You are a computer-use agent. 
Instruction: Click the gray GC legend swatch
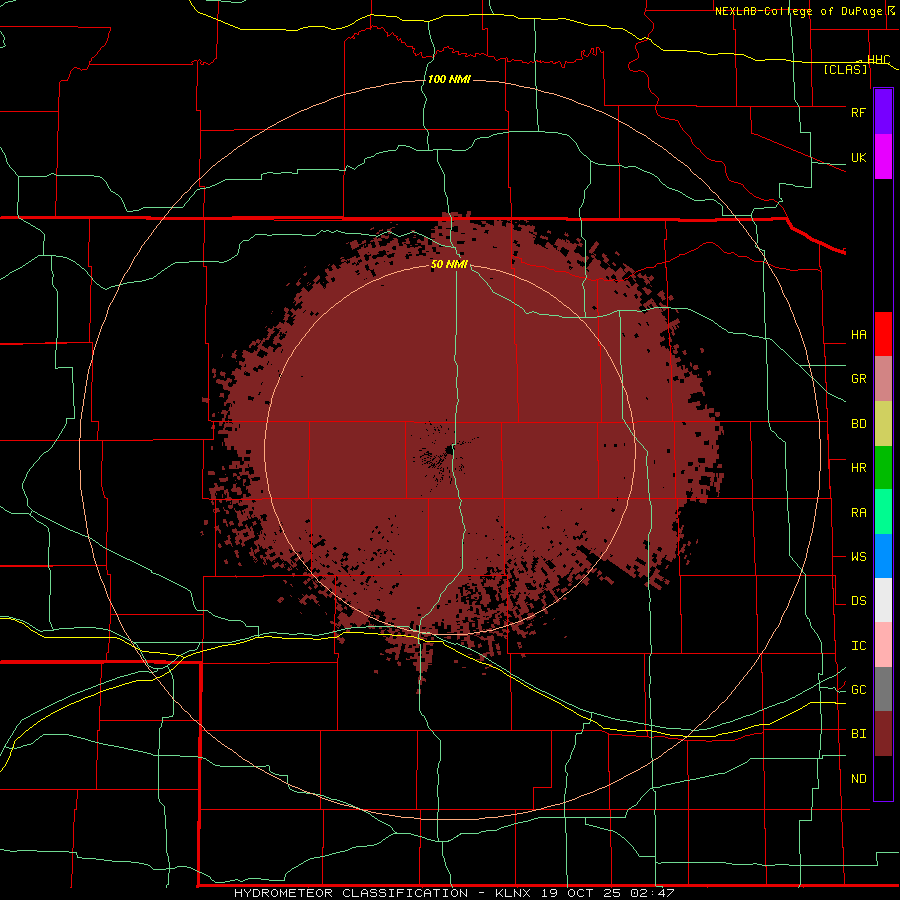click(x=883, y=689)
